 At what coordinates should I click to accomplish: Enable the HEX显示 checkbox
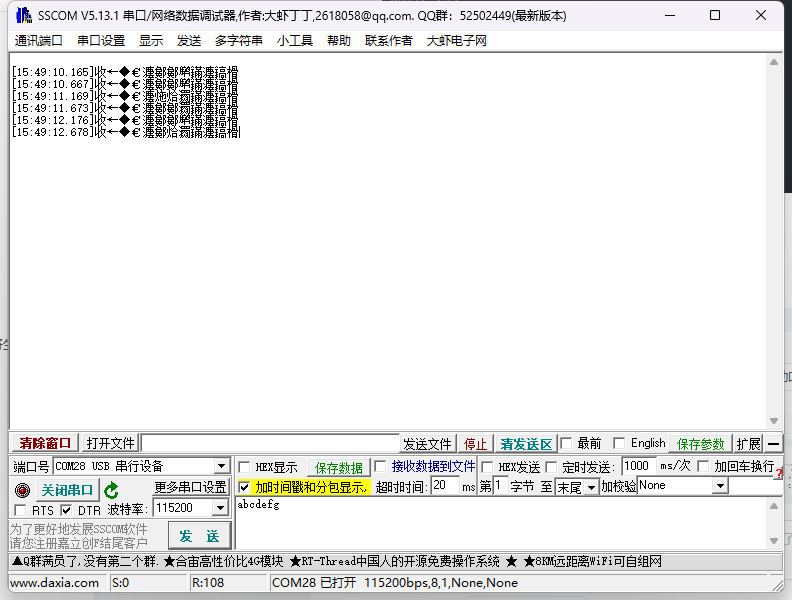click(244, 467)
